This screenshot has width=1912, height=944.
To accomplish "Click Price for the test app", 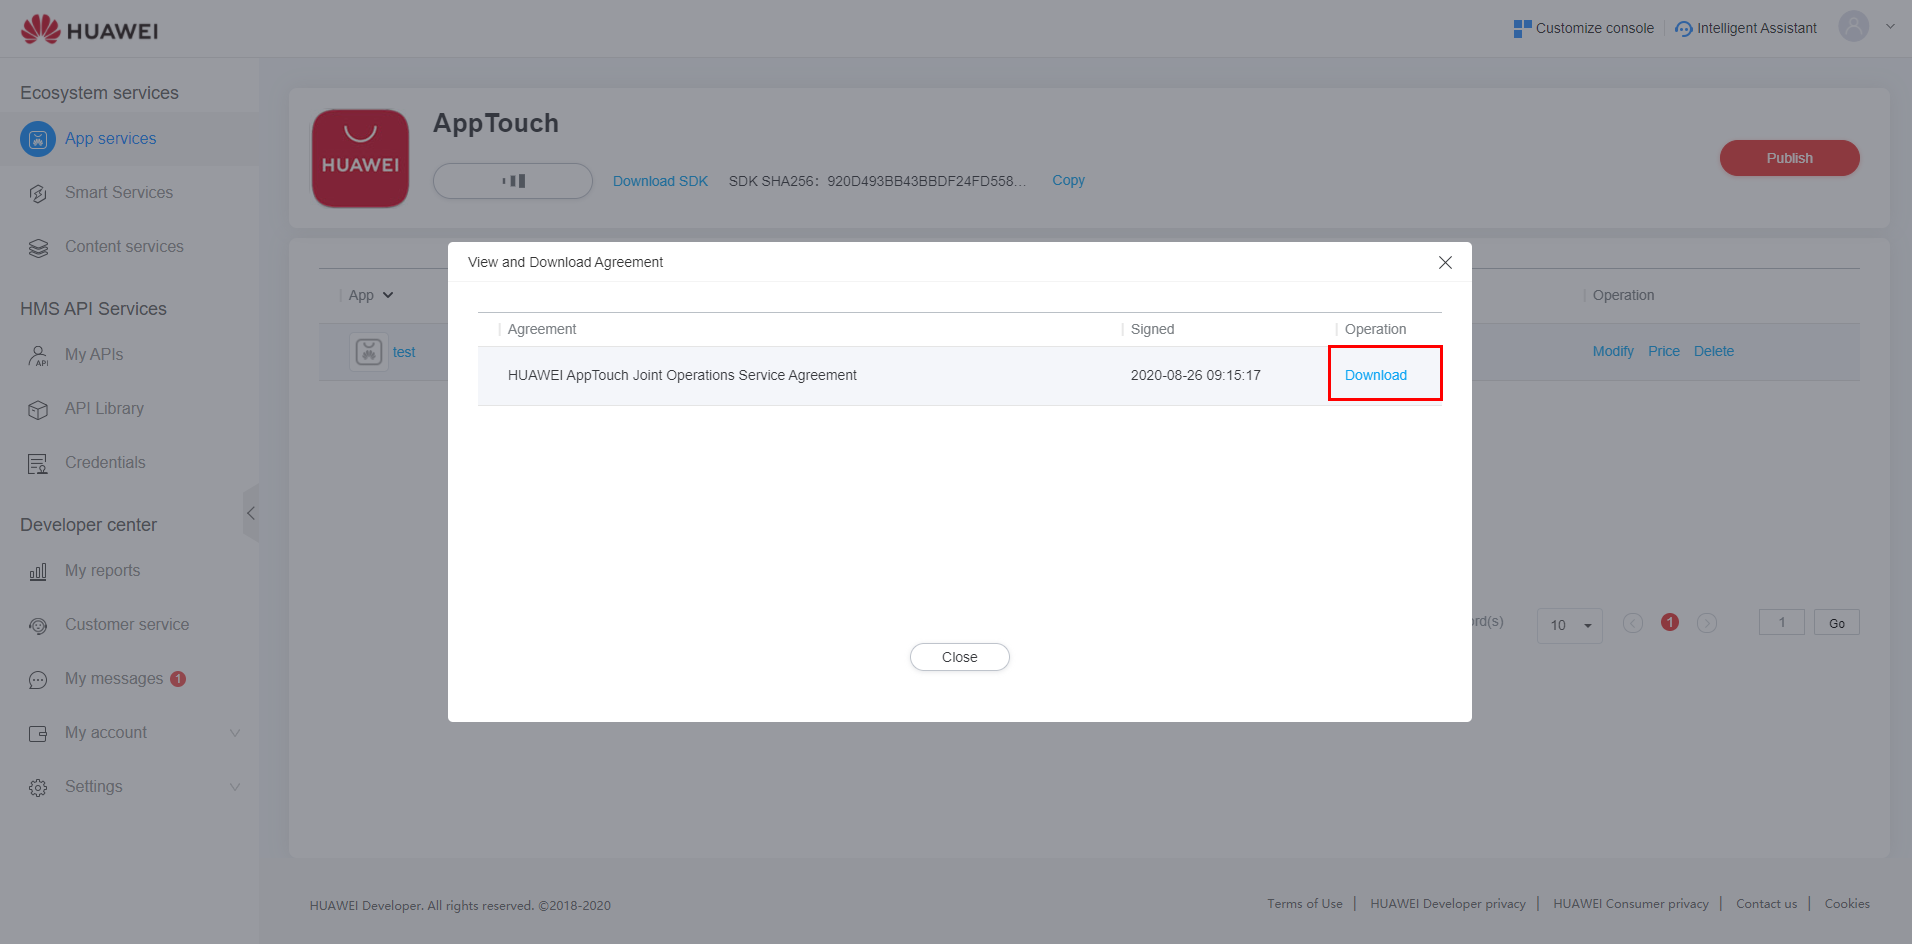I will coord(1664,351).
